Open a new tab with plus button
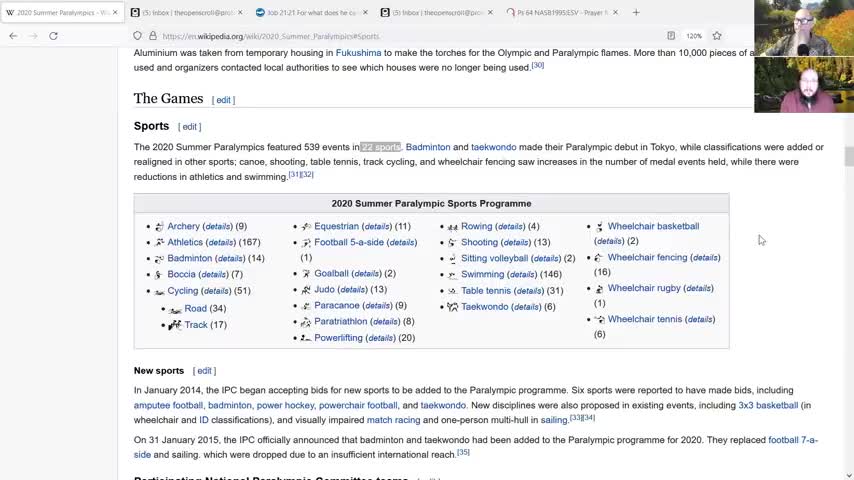The image size is (854, 480). (x=636, y=12)
